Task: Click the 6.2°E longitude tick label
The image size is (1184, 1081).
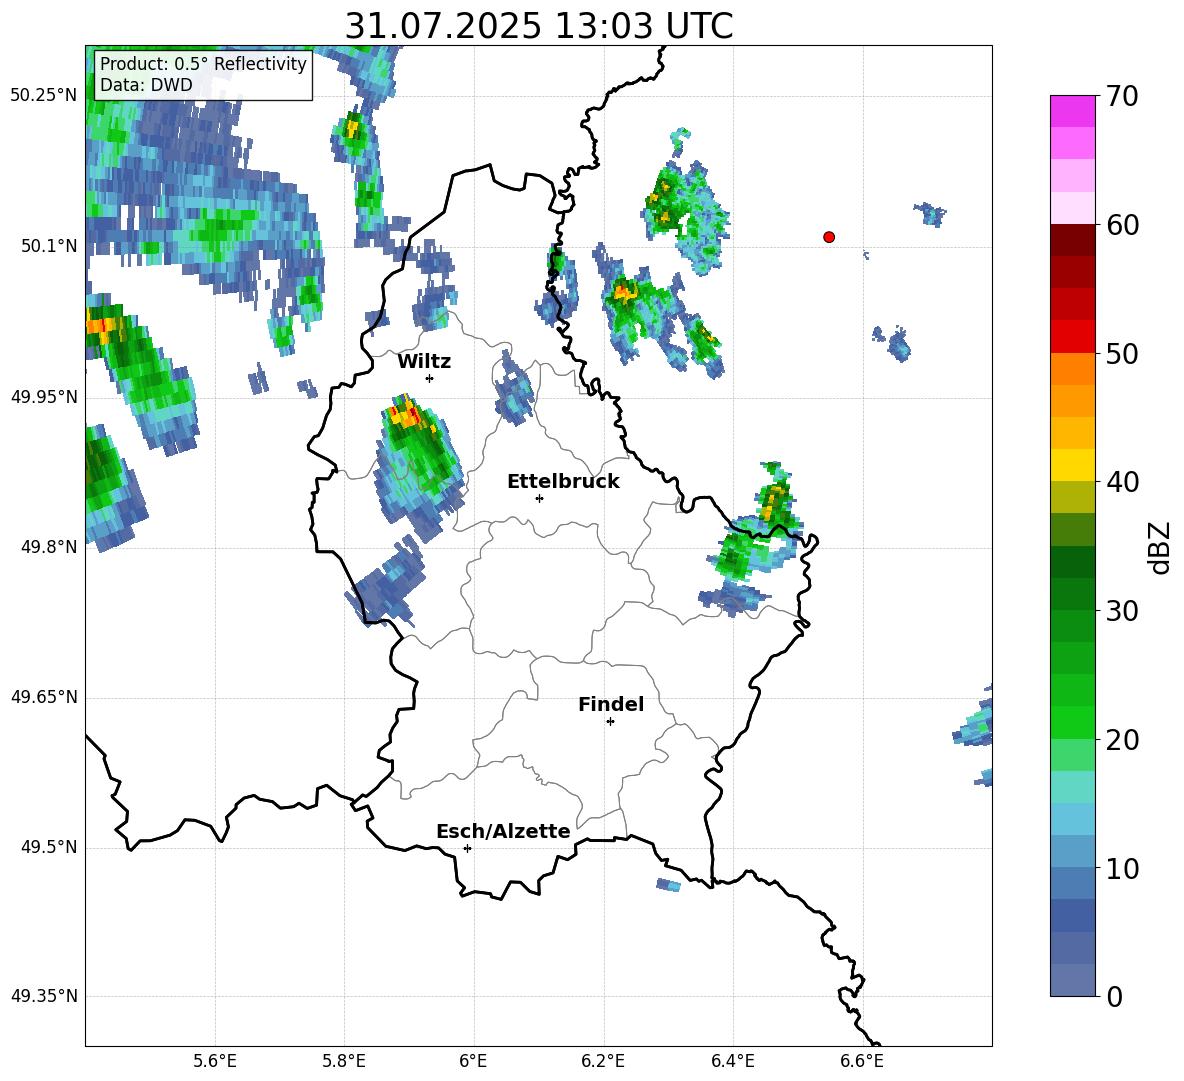Action: (x=603, y=1062)
